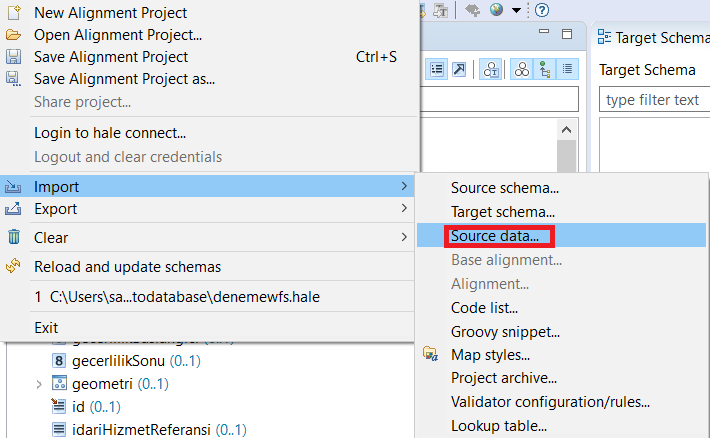Screen dimensions: 710x438
Task: Click the highlighted Import menu item
Action: pyautogui.click(x=207, y=186)
